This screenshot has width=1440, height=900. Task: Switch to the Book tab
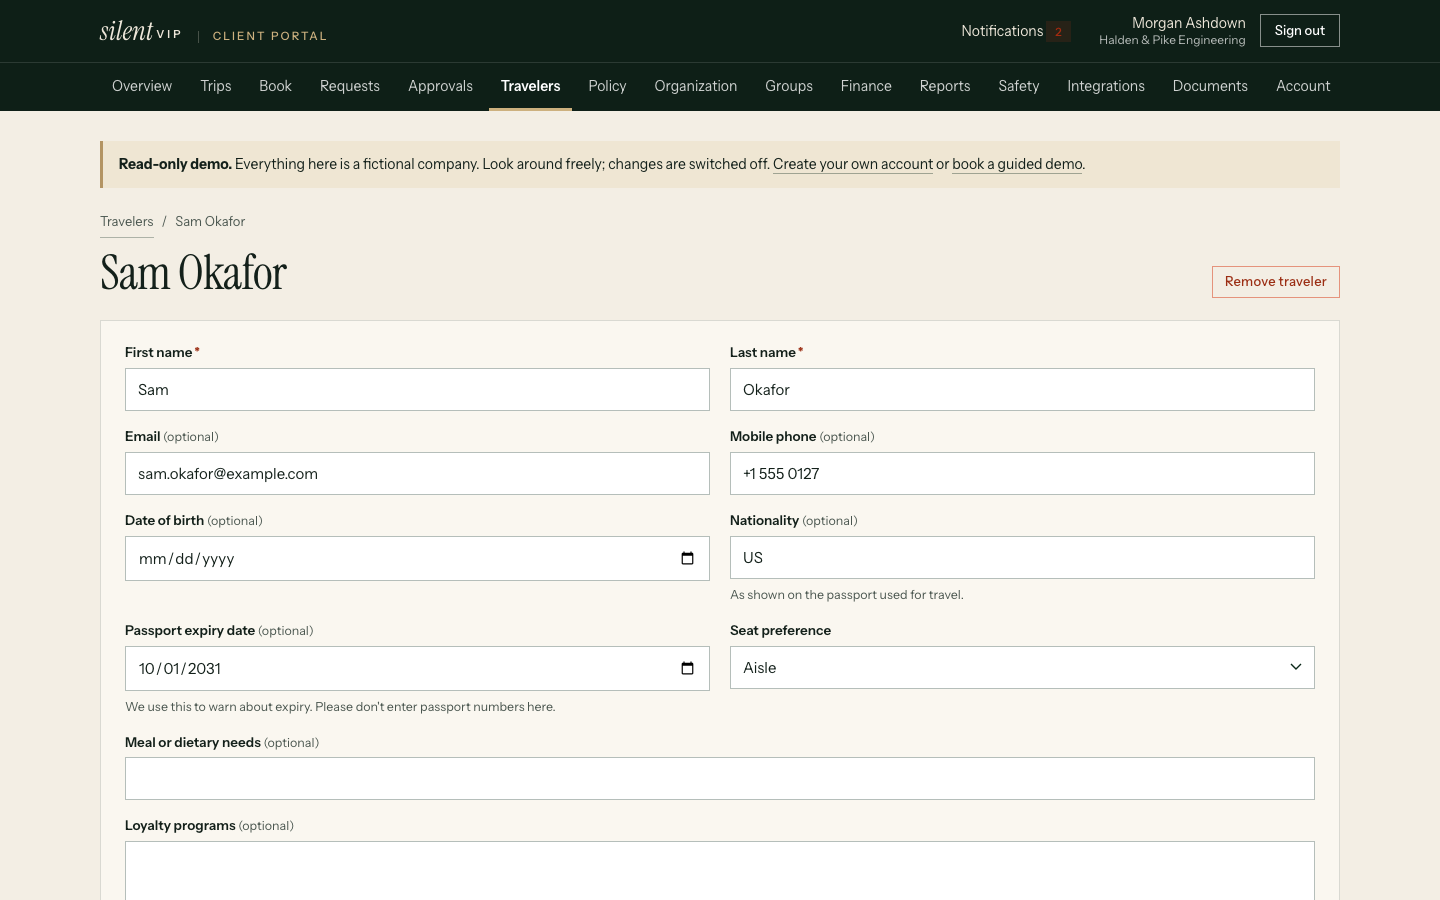coord(275,86)
